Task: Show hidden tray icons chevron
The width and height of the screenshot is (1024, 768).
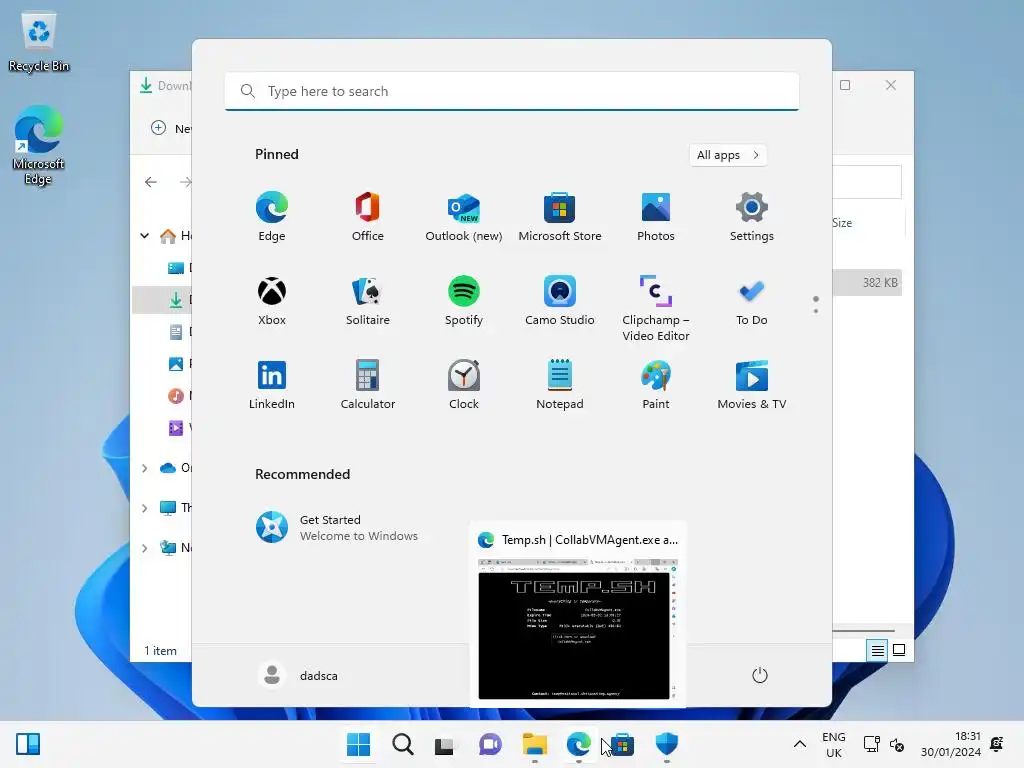Action: pos(799,744)
